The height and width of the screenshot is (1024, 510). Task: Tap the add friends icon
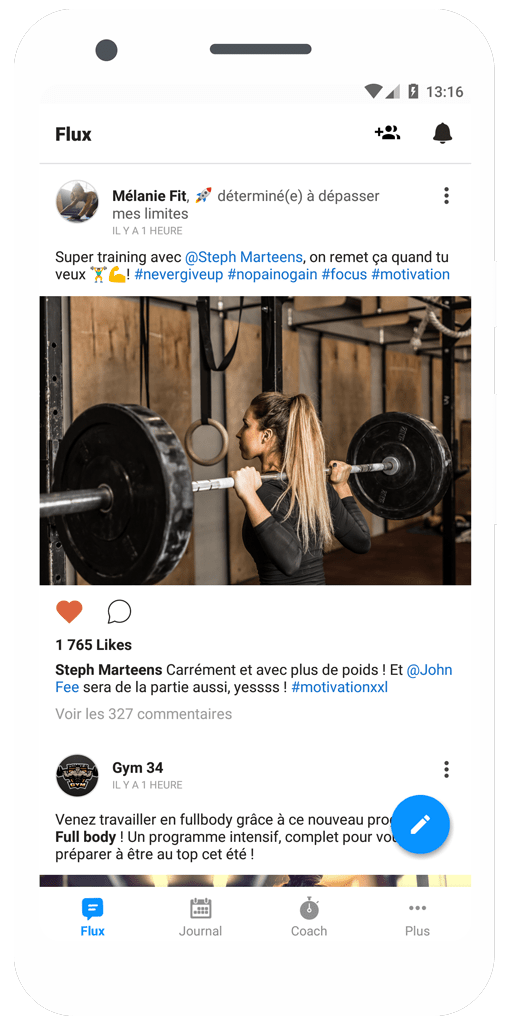click(x=387, y=133)
